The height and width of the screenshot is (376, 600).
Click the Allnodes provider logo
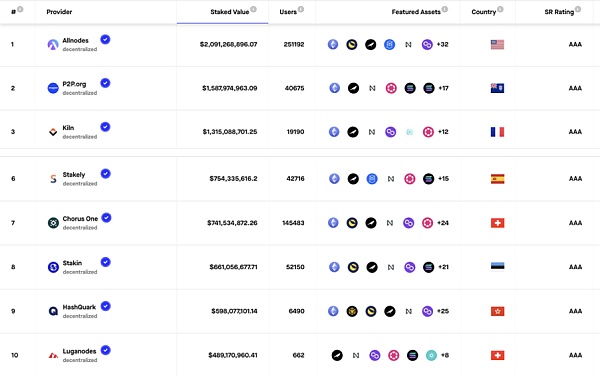53,44
